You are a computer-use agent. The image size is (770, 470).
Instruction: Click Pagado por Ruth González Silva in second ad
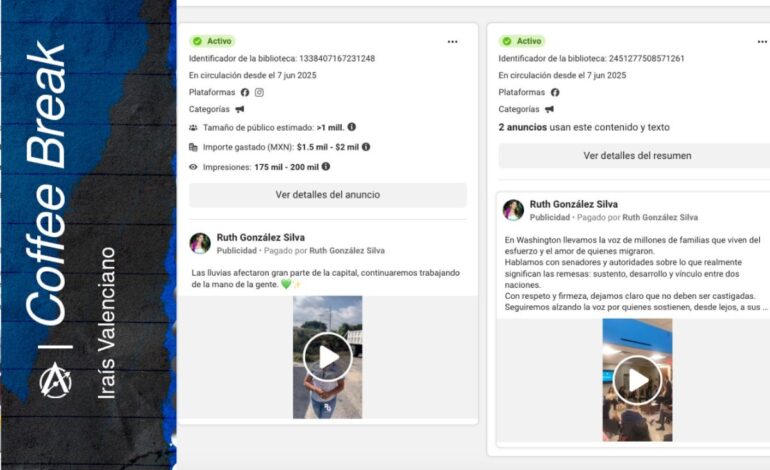pyautogui.click(x=637, y=218)
